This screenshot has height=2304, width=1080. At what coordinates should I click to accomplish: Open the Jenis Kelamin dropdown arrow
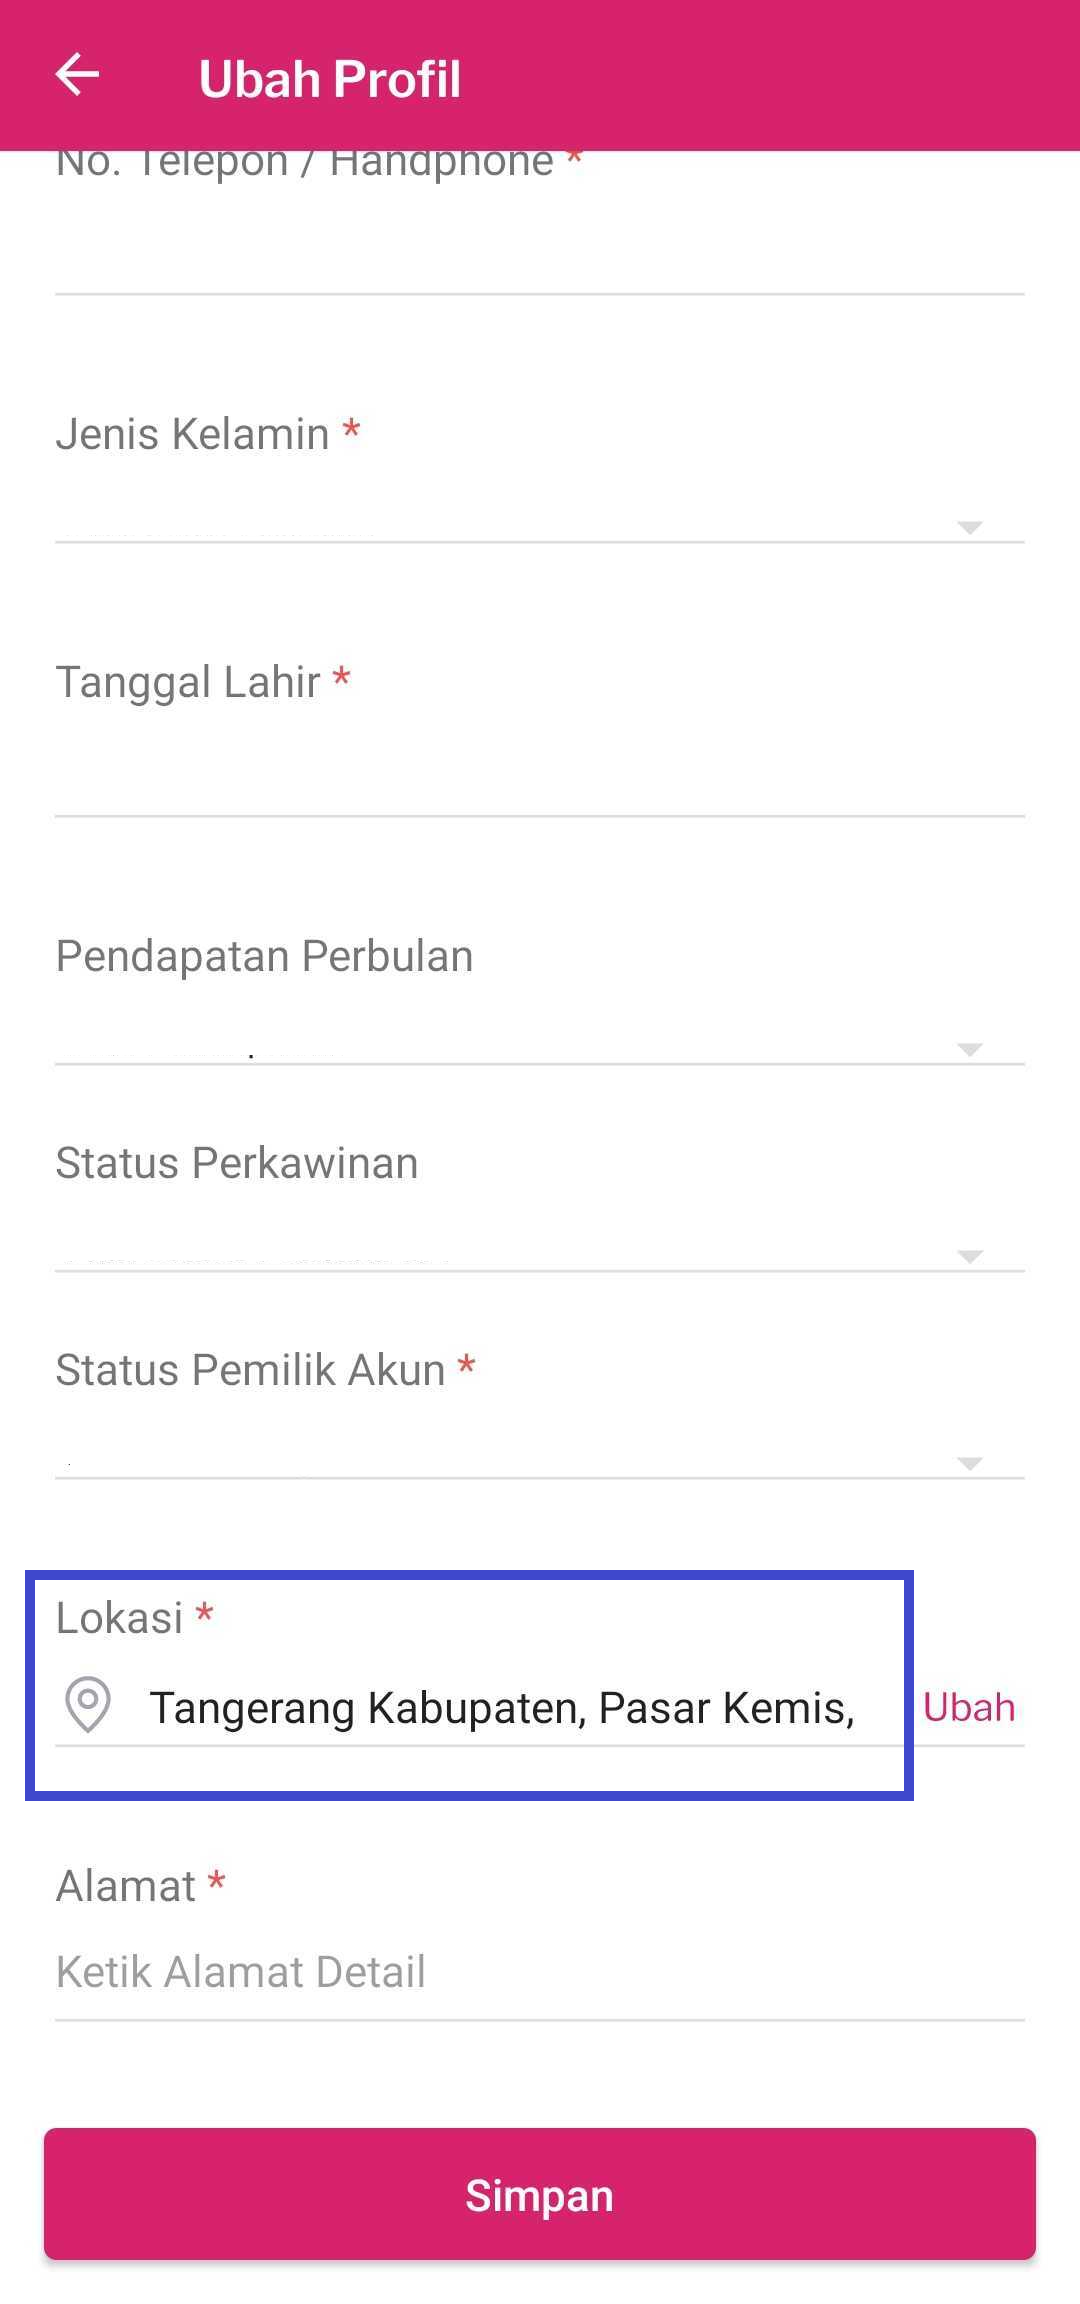(969, 527)
